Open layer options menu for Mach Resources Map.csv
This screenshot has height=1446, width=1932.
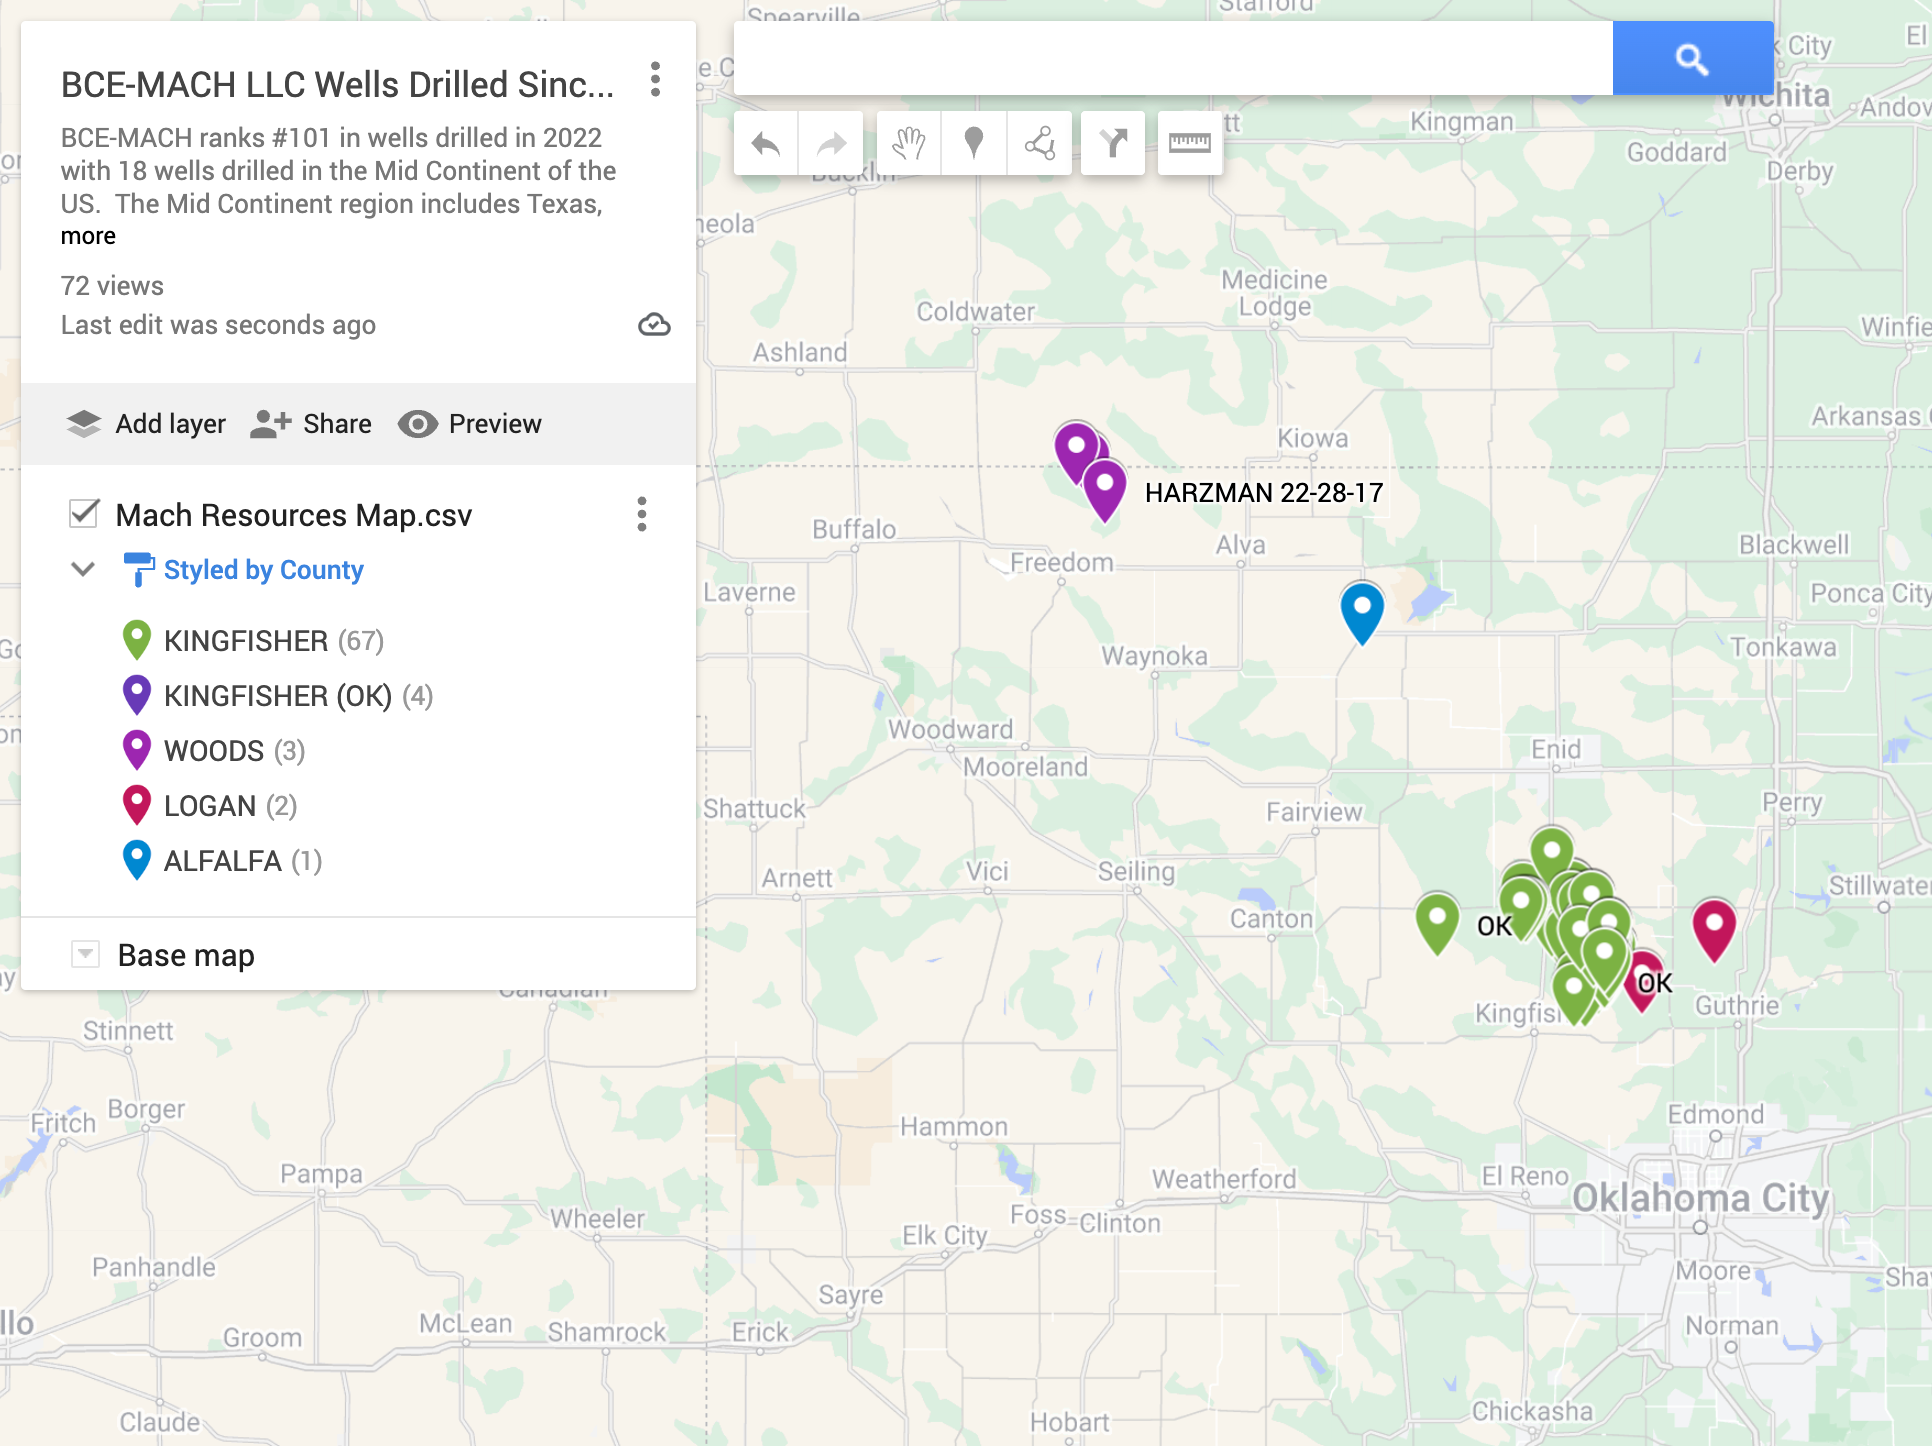pos(642,514)
